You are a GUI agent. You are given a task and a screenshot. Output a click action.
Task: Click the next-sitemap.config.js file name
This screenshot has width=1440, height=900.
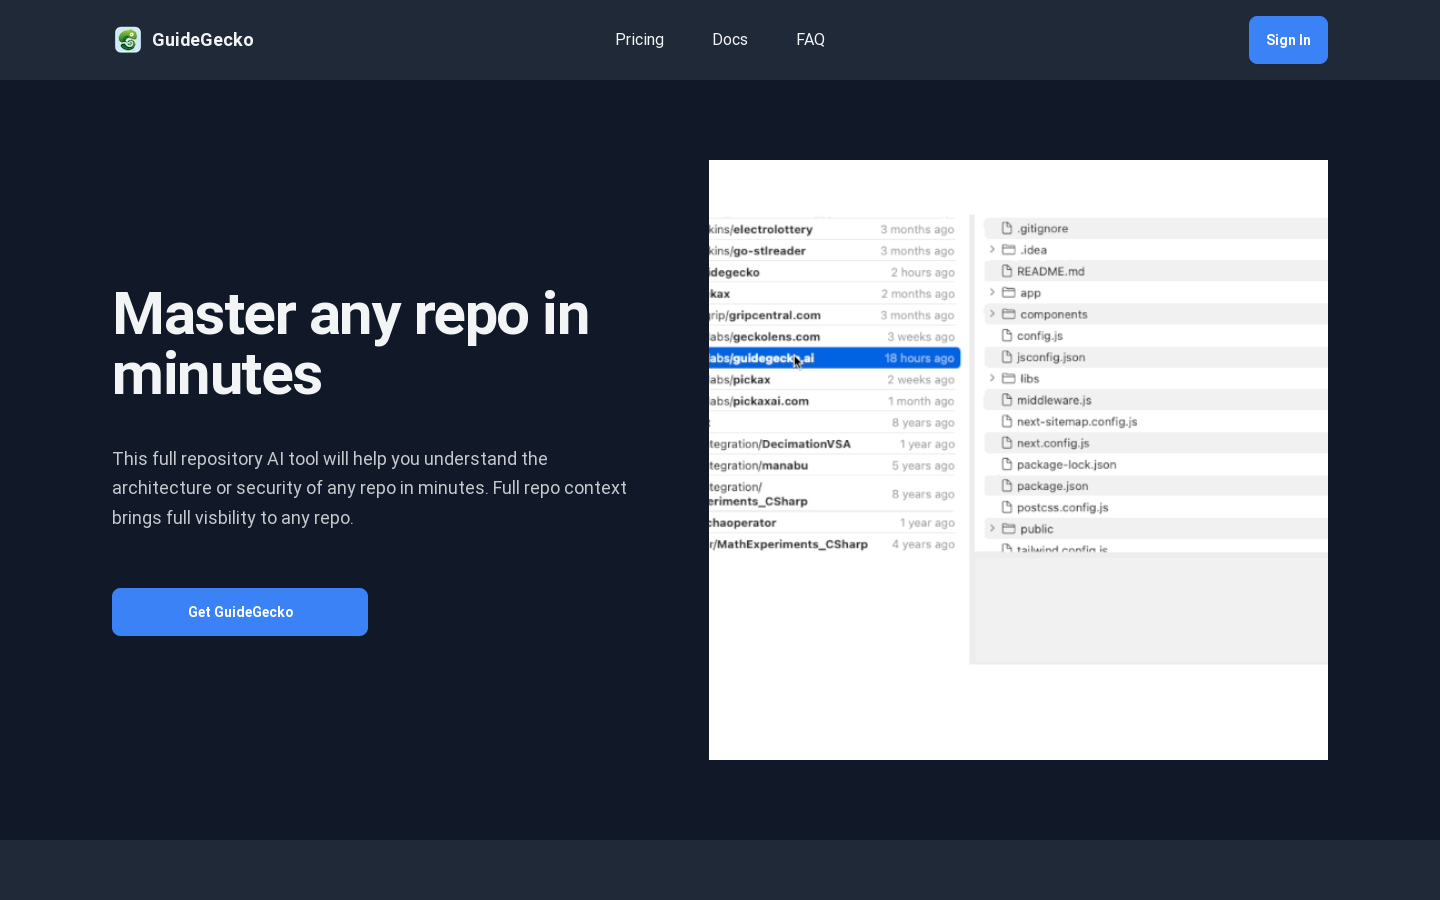coord(1077,421)
